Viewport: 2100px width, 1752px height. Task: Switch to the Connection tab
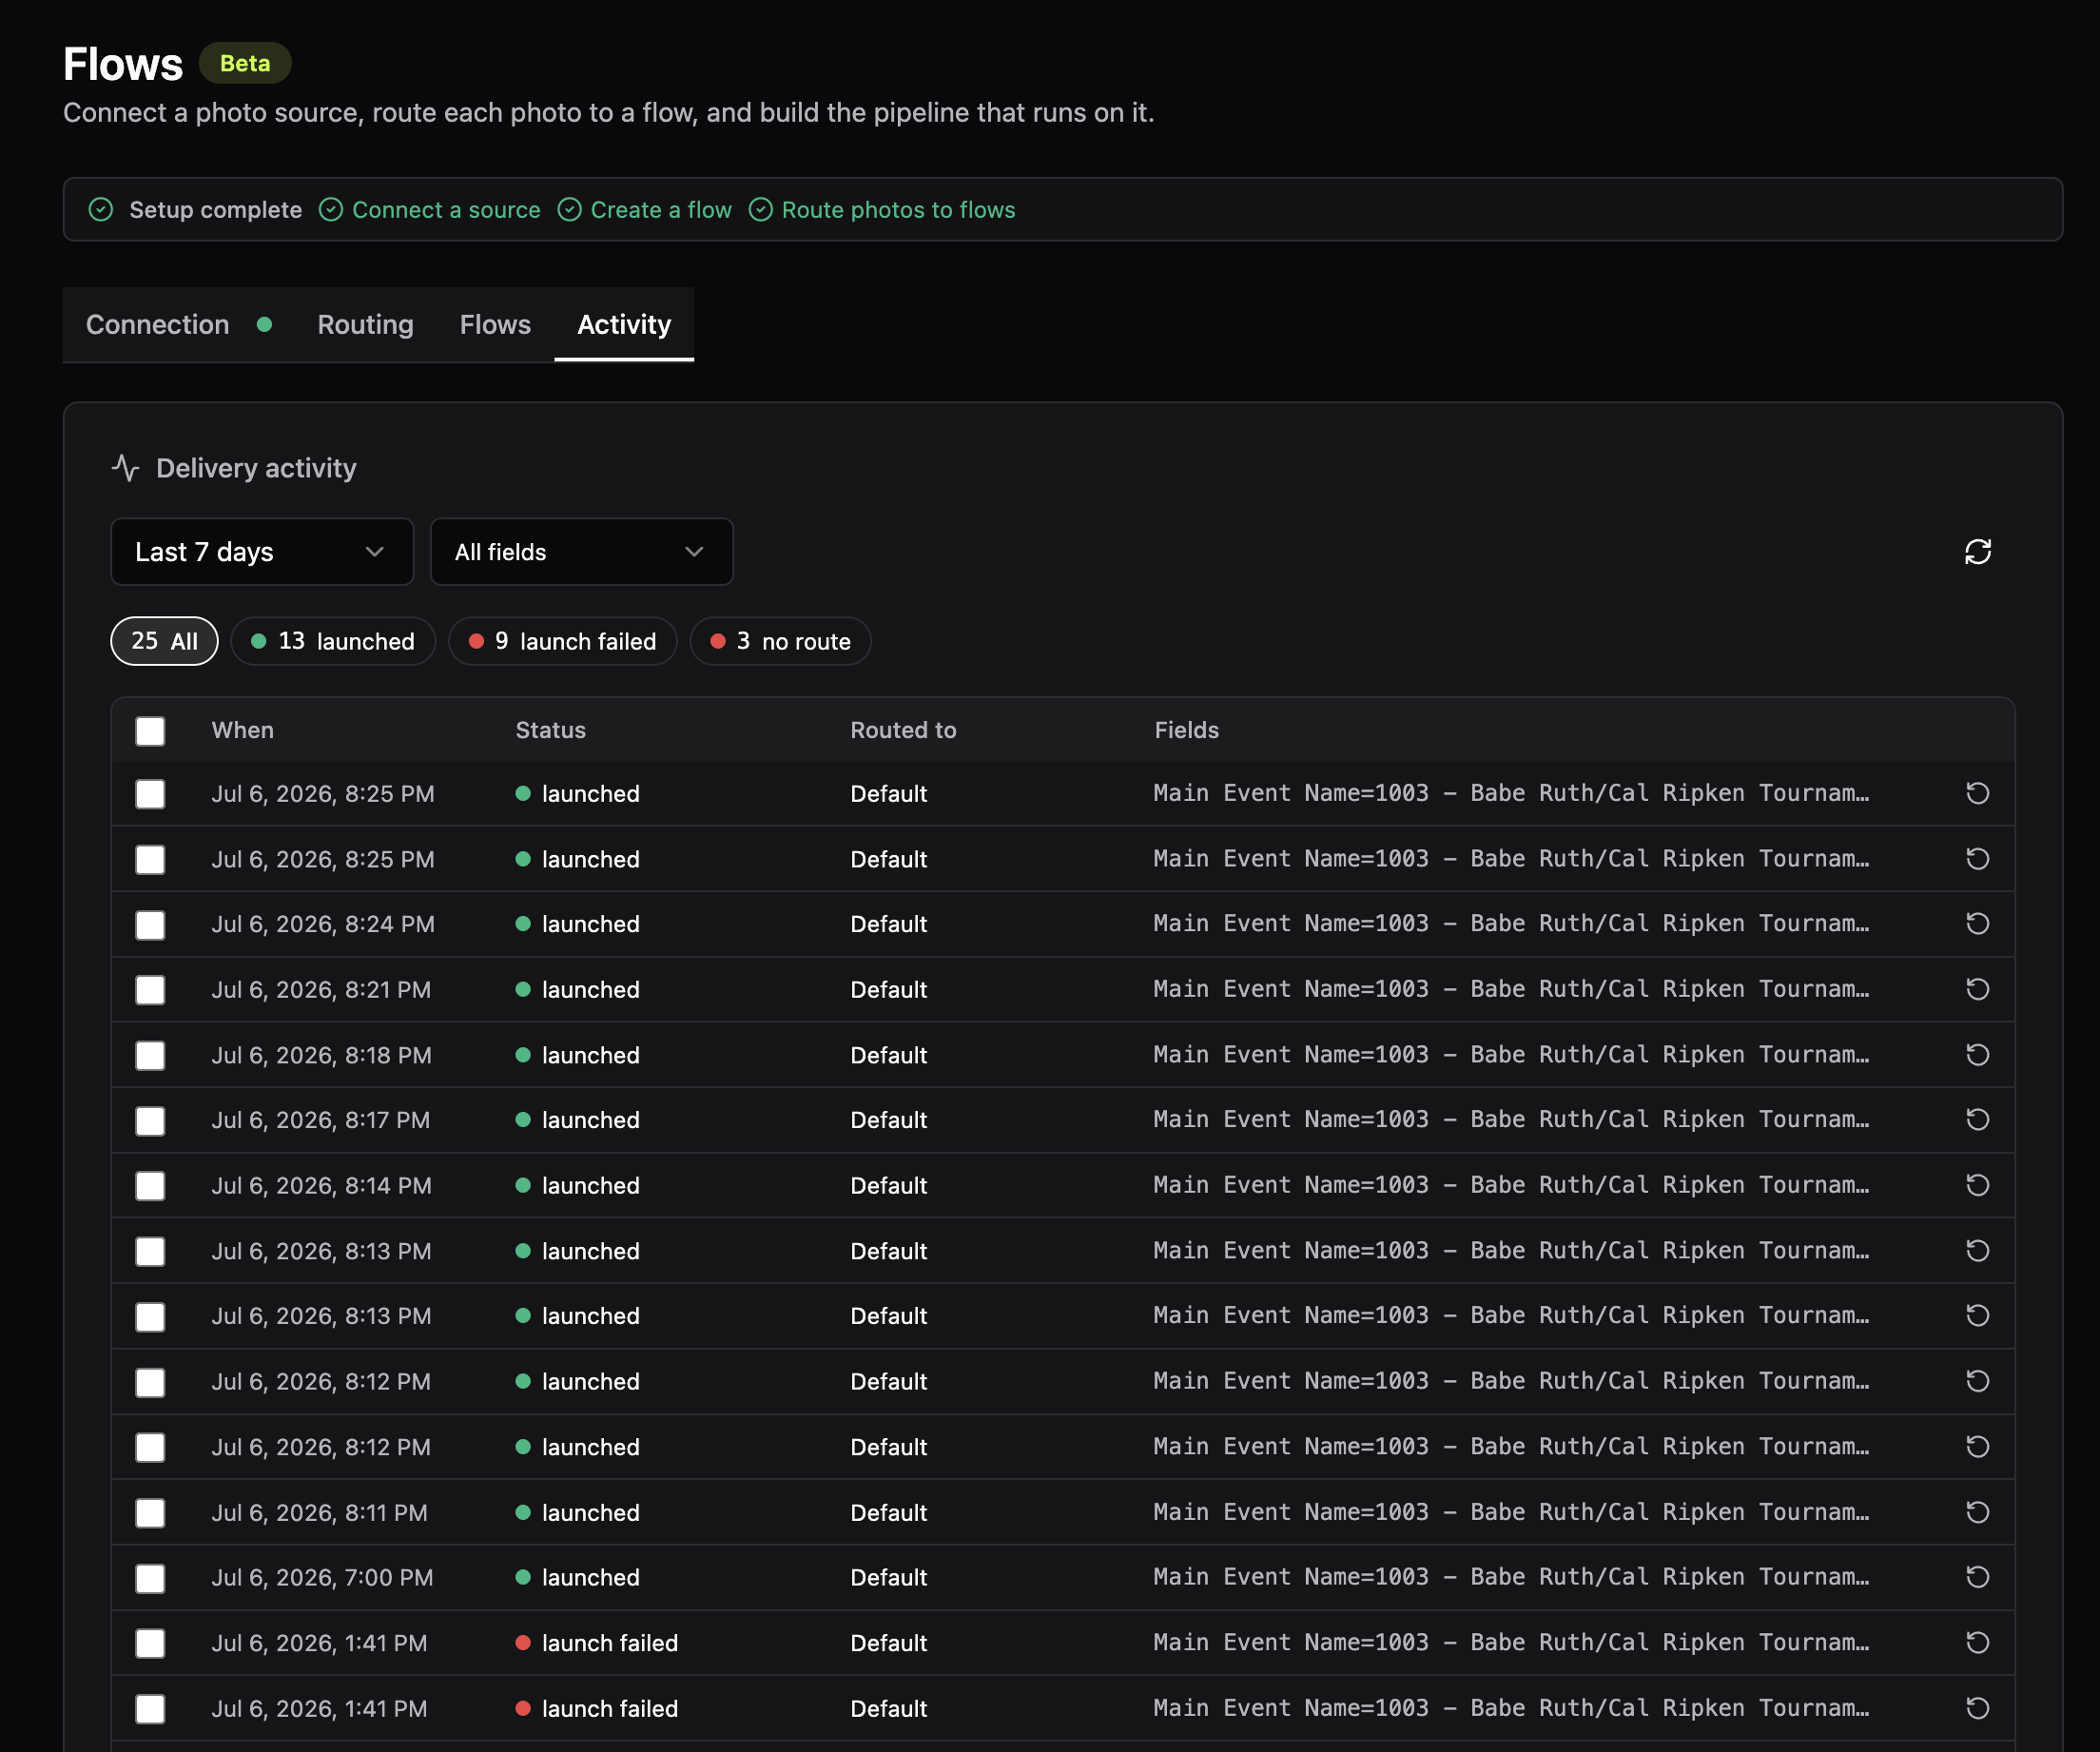[178, 325]
